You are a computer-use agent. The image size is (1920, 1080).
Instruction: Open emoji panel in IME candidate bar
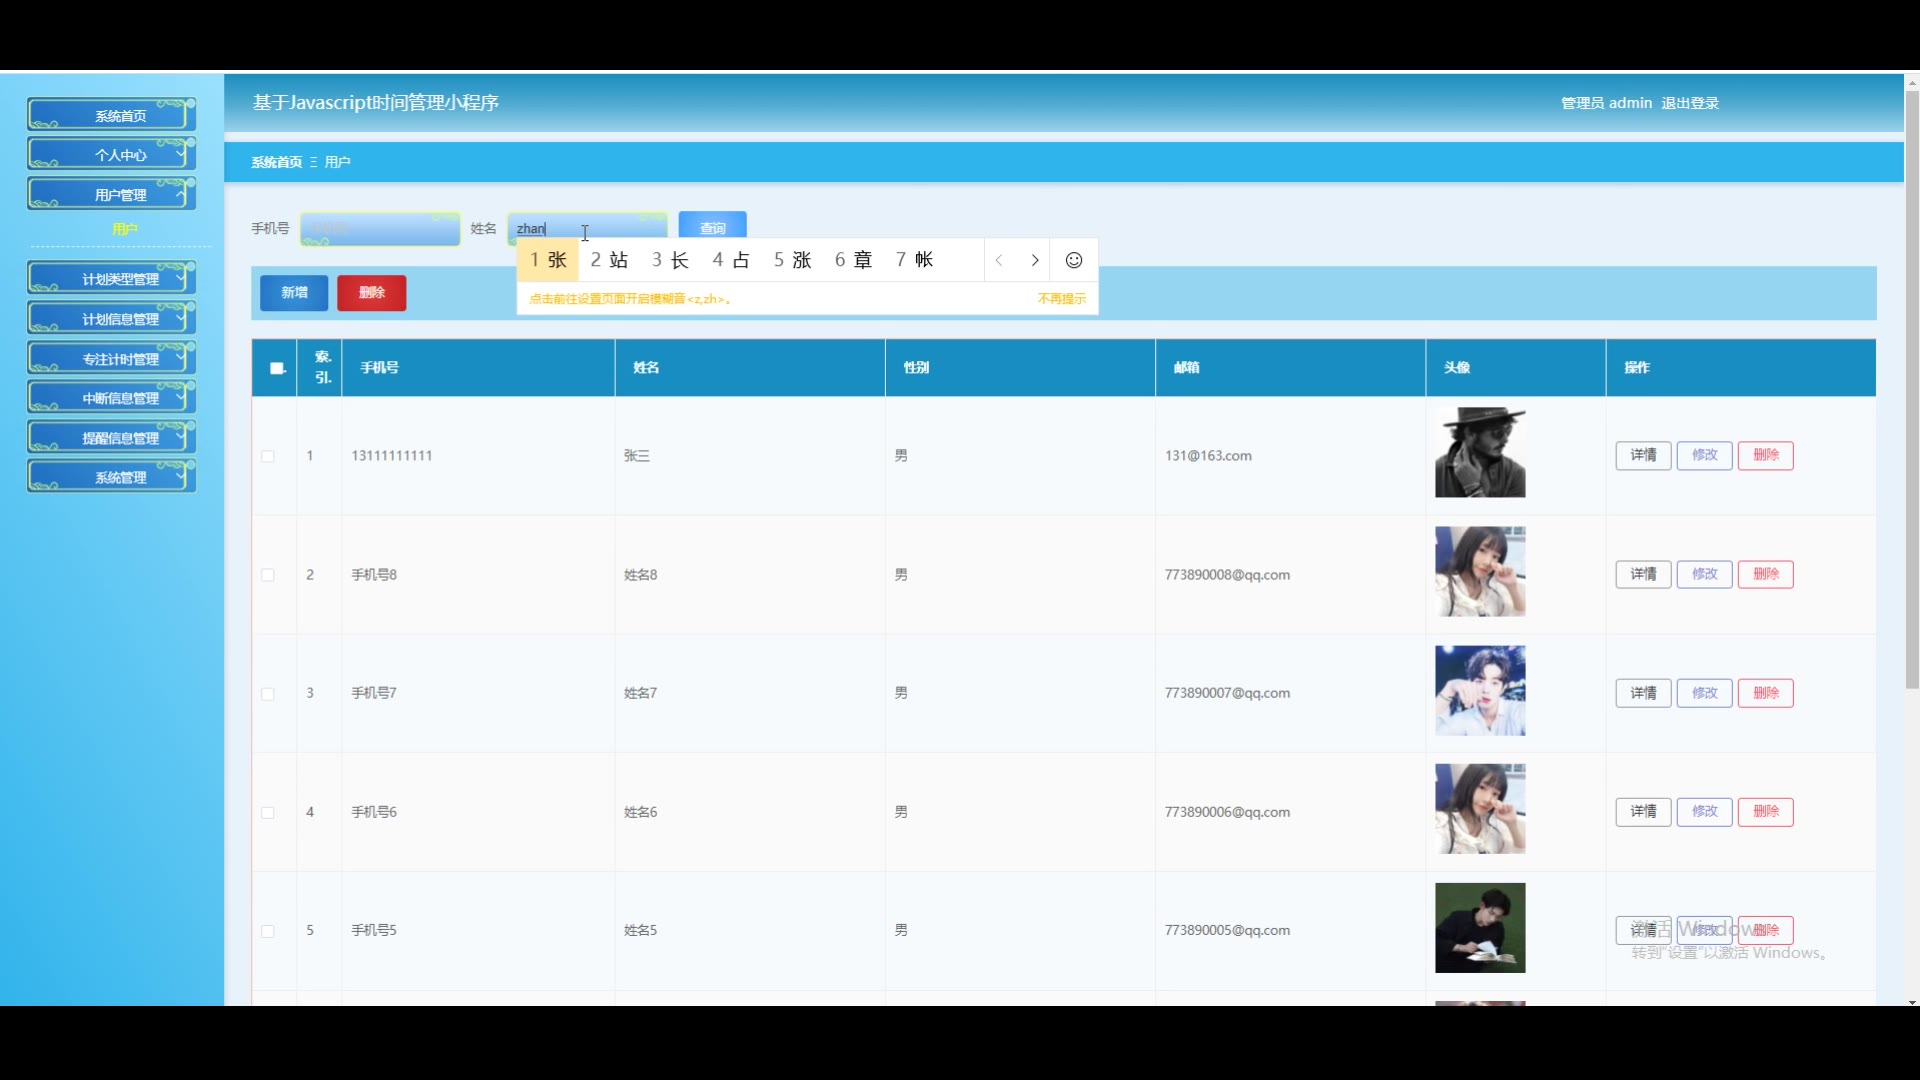point(1073,260)
